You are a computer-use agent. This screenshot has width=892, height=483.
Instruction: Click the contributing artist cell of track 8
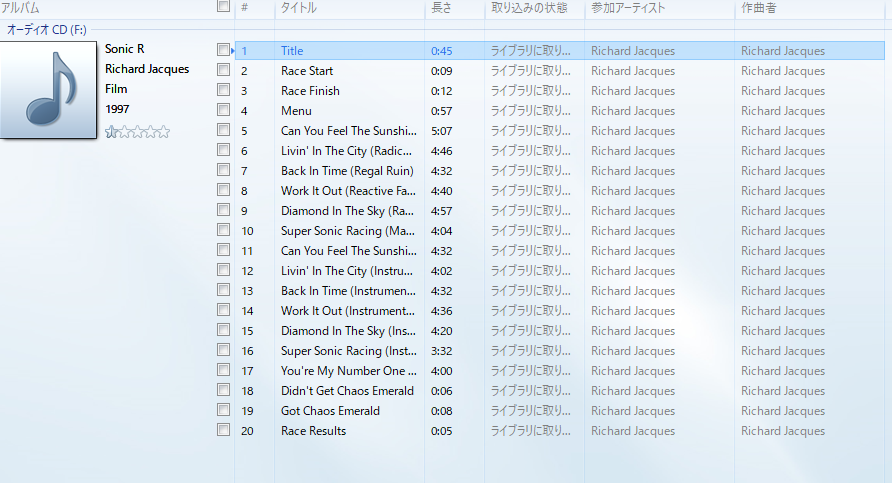coord(633,191)
